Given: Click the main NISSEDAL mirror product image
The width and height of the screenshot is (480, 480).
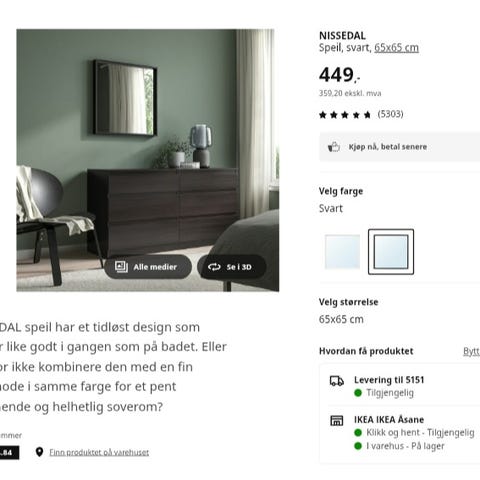Looking at the screenshot, I should (x=148, y=160).
